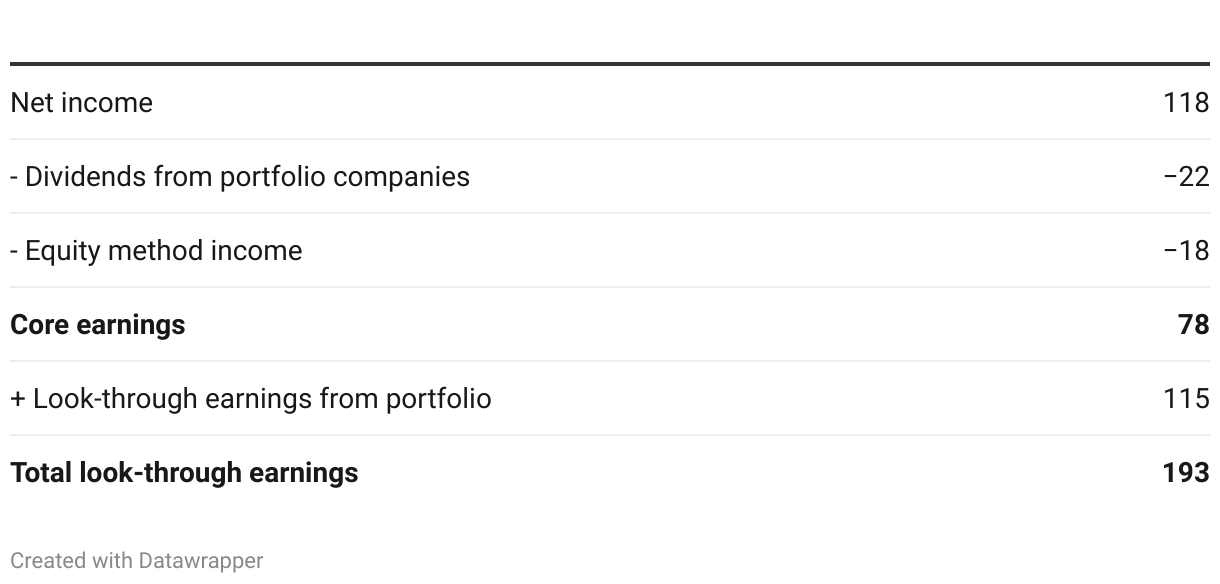
Task: Select the −18 equity method value
Action: pyautogui.click(x=1186, y=251)
